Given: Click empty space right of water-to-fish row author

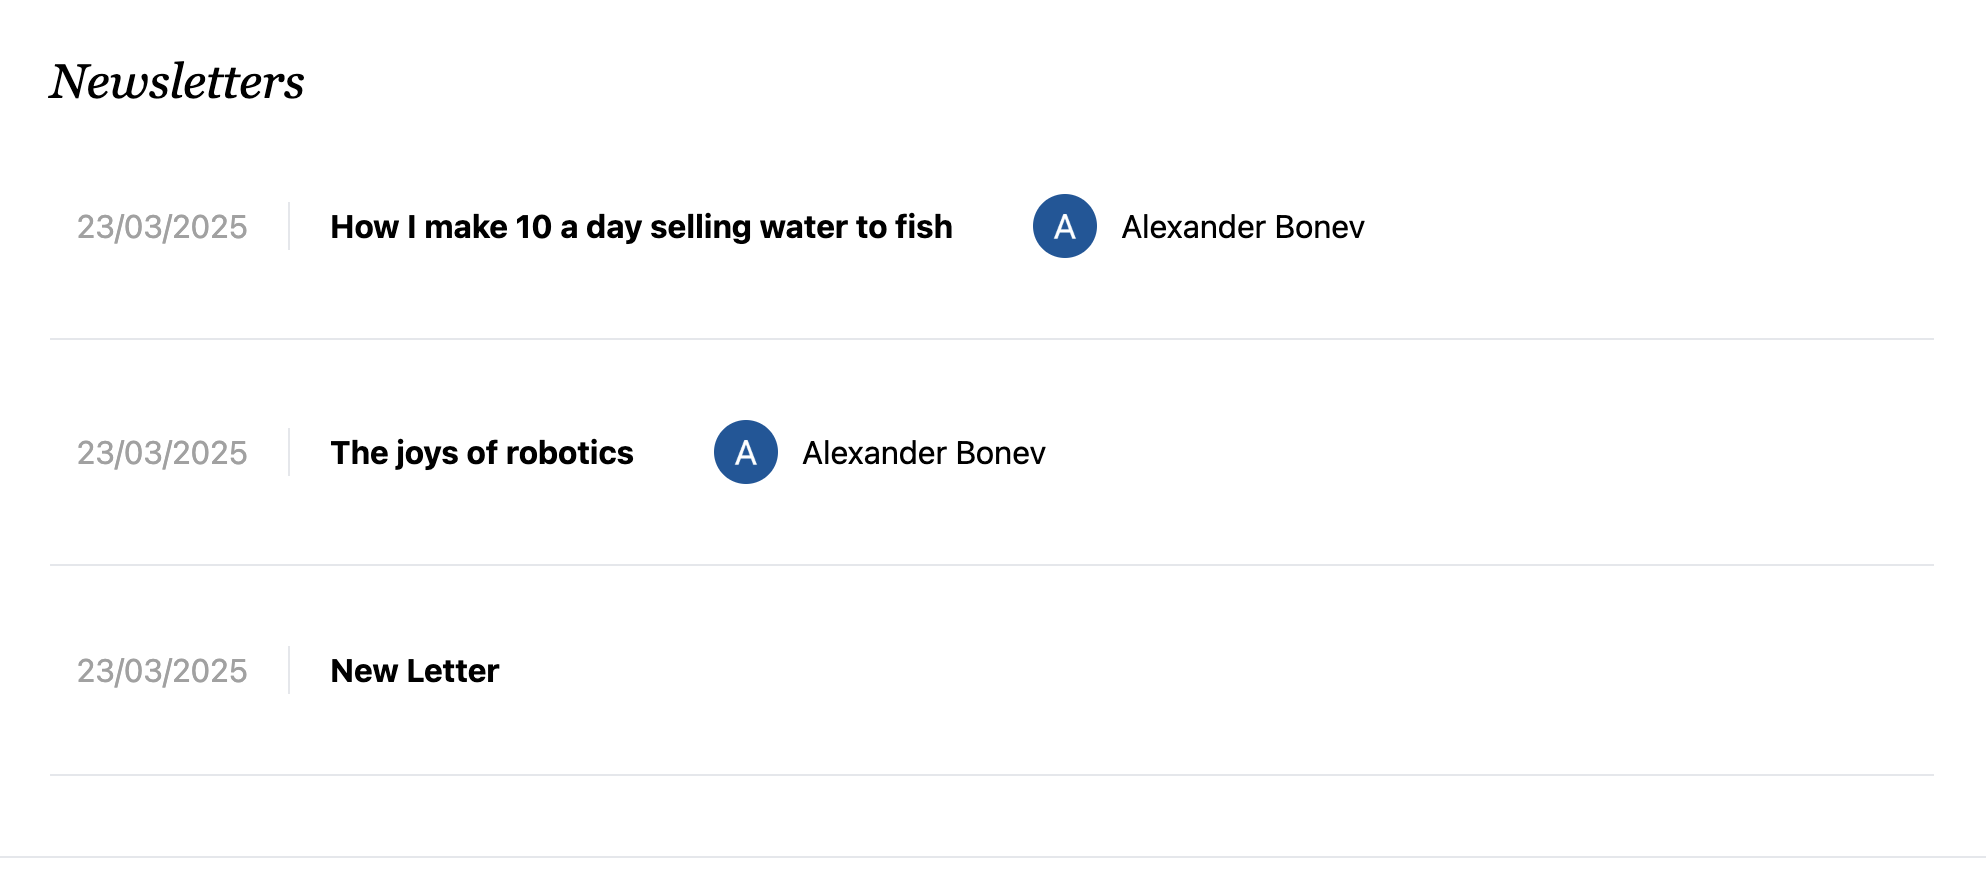Looking at the screenshot, I should (x=1650, y=227).
